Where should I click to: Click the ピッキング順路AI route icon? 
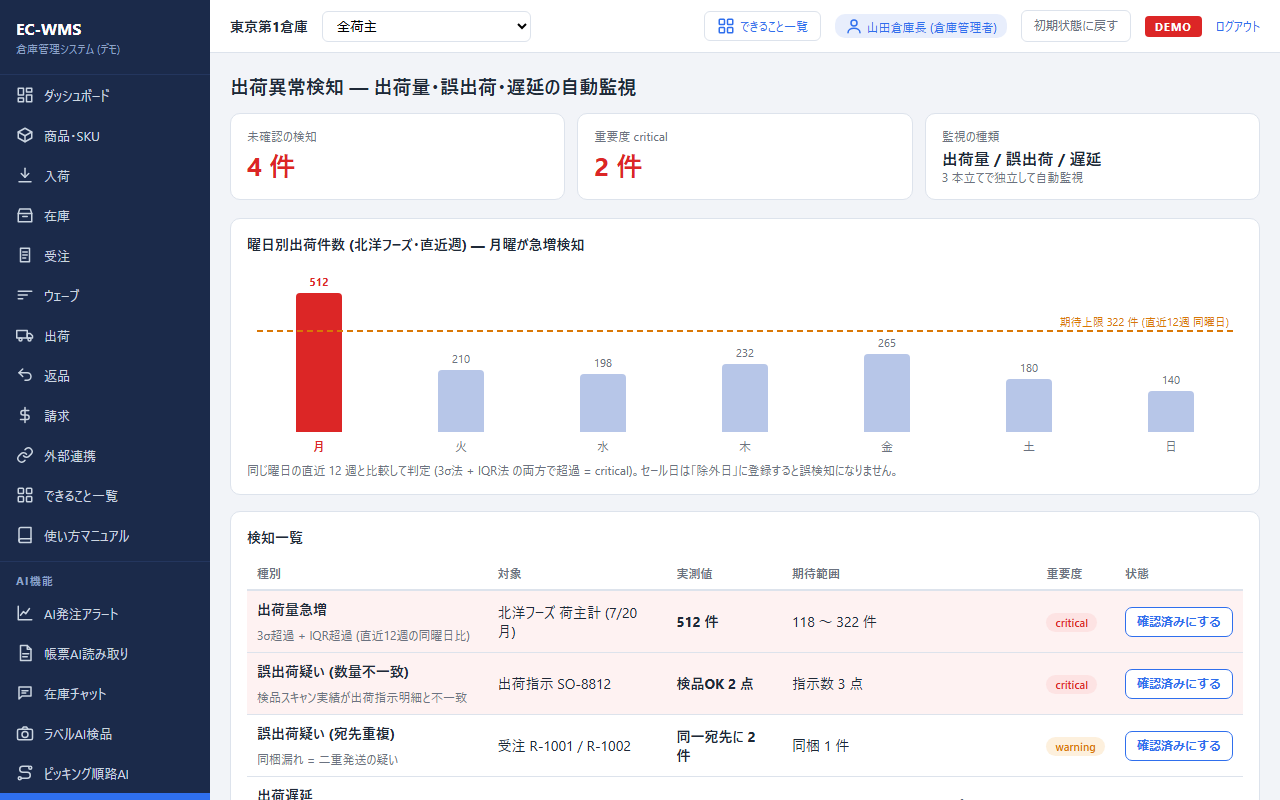coord(25,774)
